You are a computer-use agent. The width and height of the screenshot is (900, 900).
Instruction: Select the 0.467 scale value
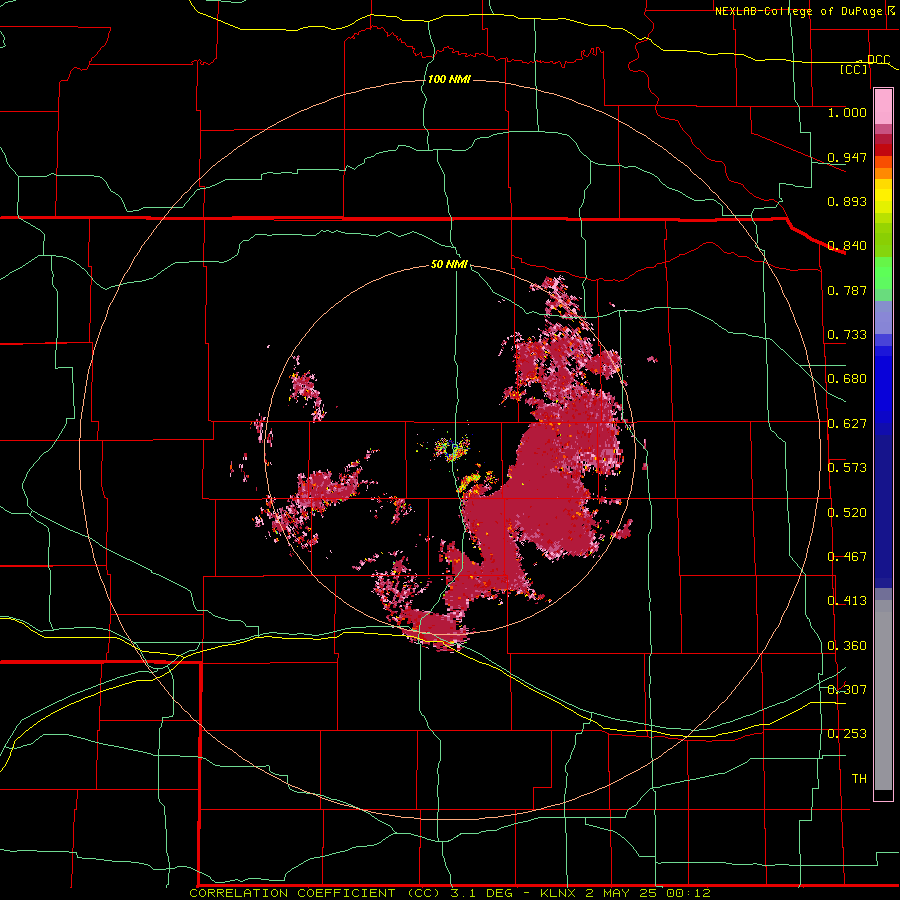pyautogui.click(x=847, y=557)
